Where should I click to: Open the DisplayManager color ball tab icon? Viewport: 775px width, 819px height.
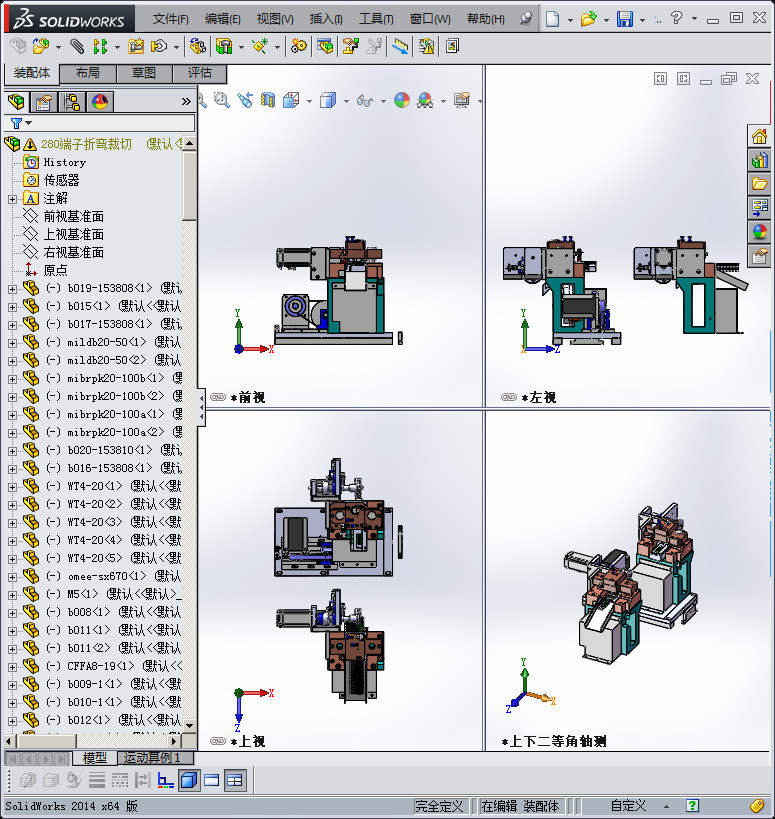click(100, 102)
